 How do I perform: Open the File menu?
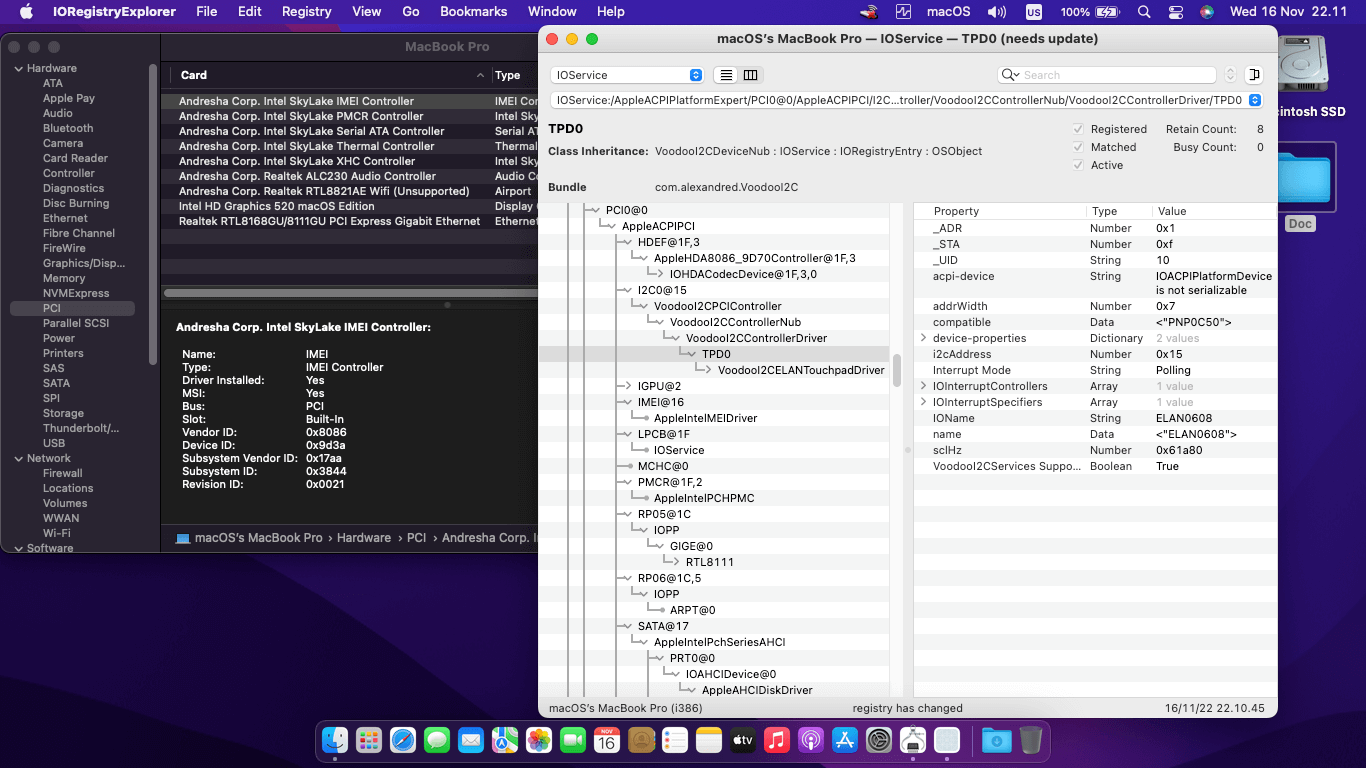click(x=207, y=12)
